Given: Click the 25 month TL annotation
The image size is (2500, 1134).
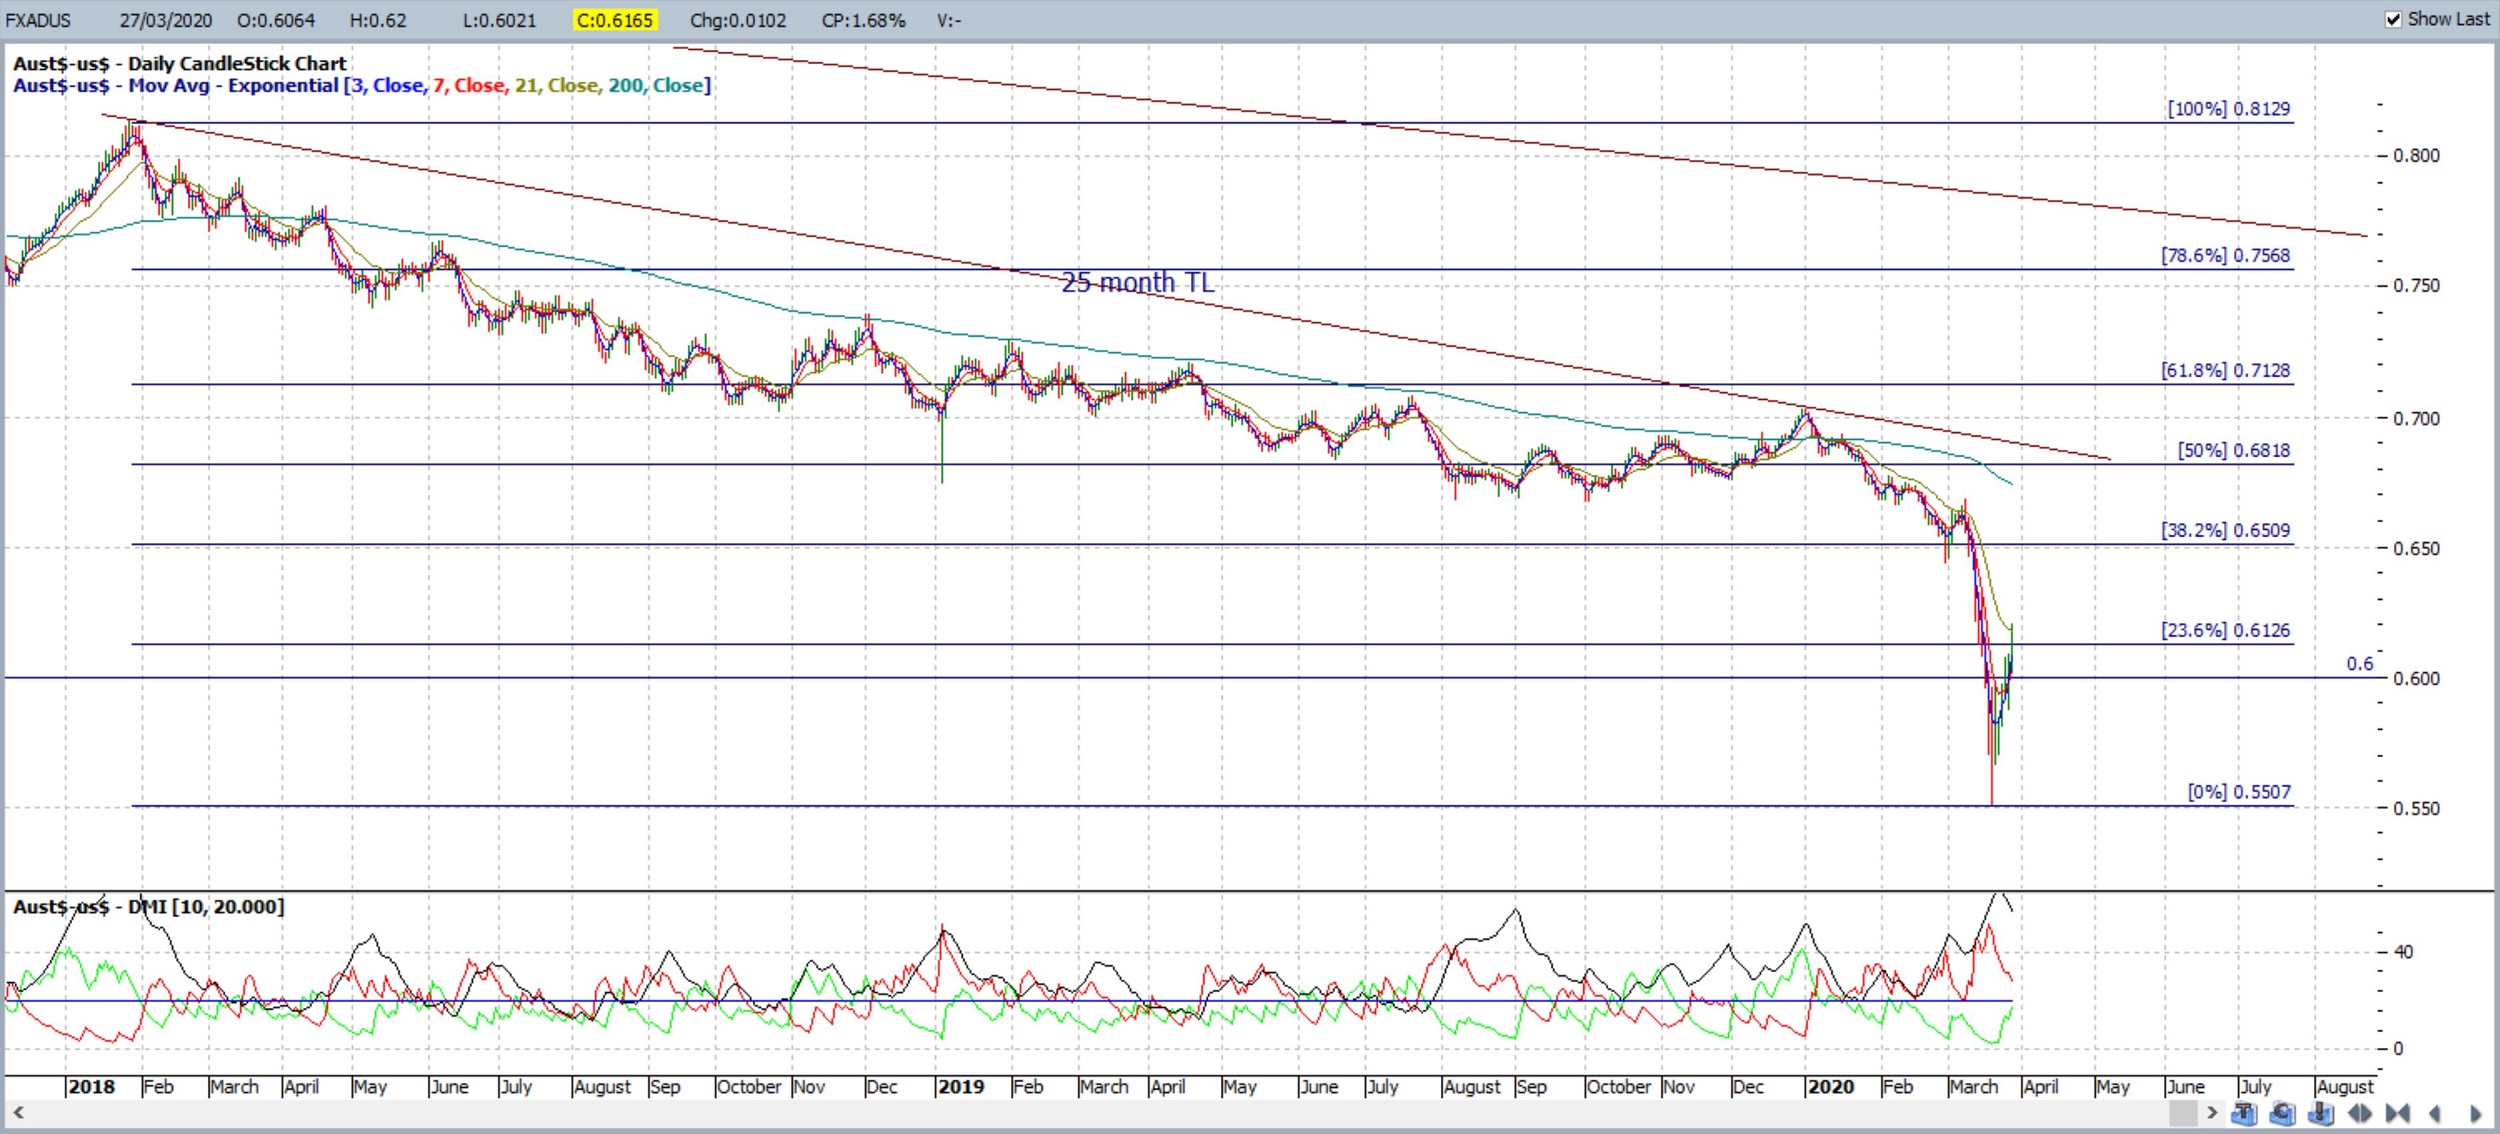Looking at the screenshot, I should pos(1138,282).
